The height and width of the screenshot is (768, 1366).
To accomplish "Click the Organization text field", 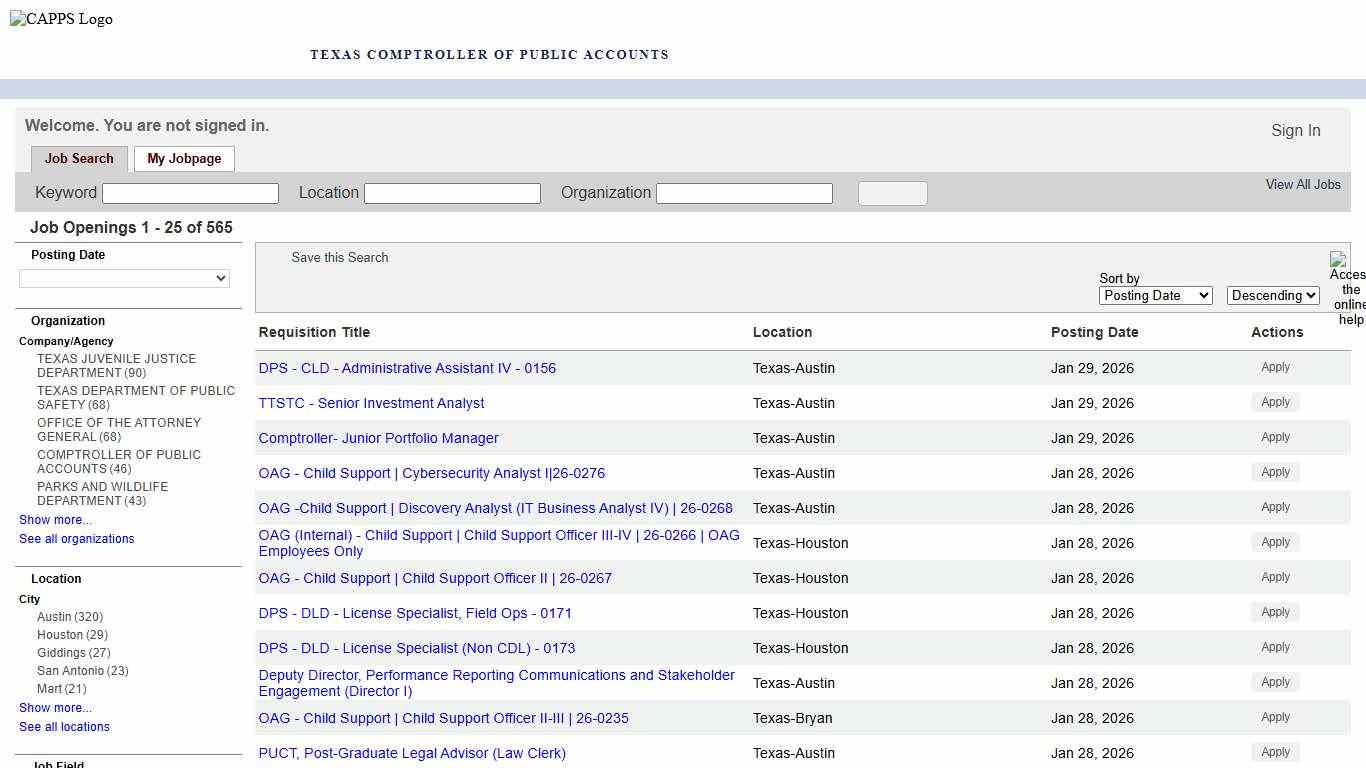I will click(x=744, y=193).
